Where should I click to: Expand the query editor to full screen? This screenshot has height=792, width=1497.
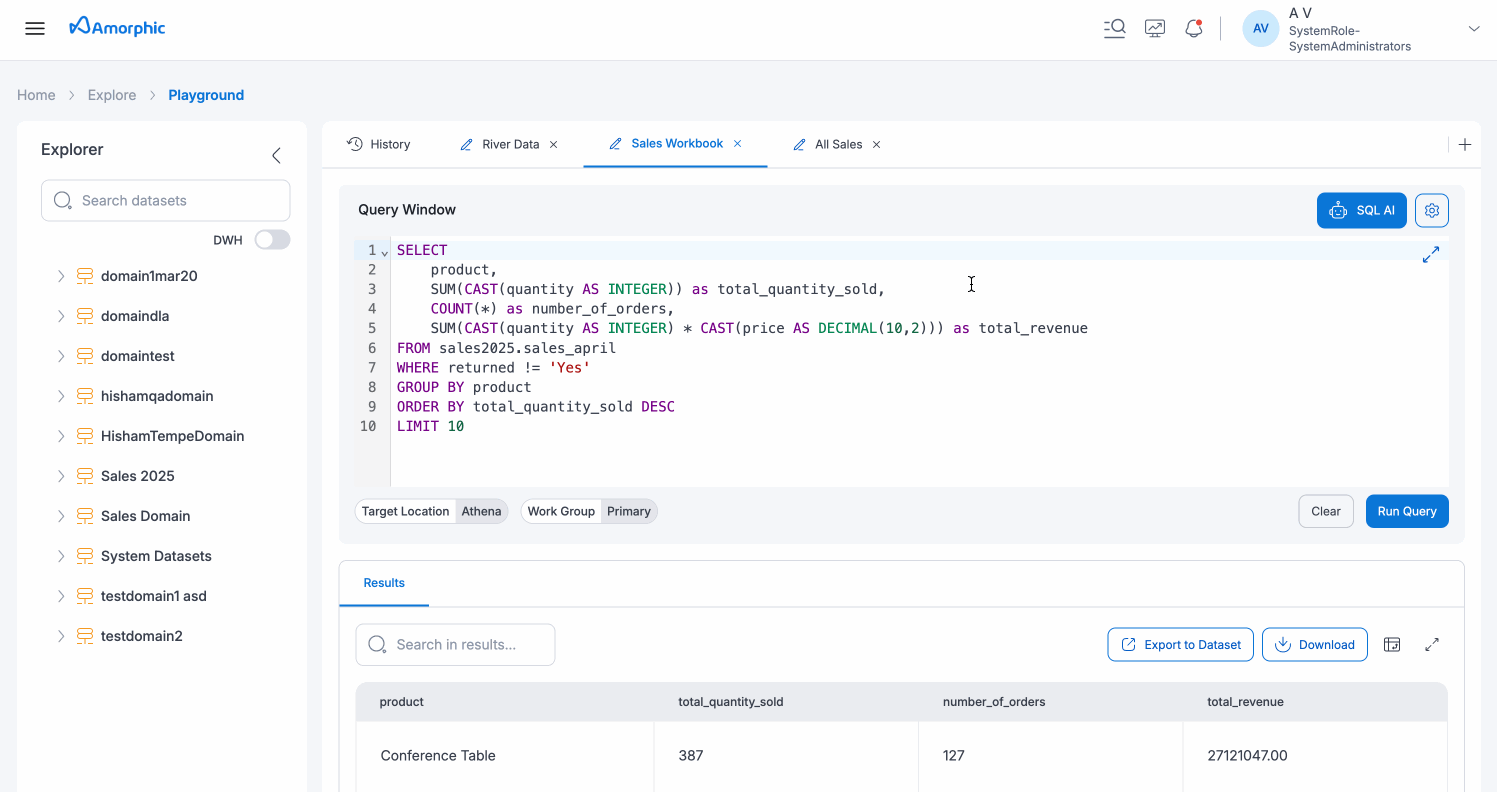1430,255
